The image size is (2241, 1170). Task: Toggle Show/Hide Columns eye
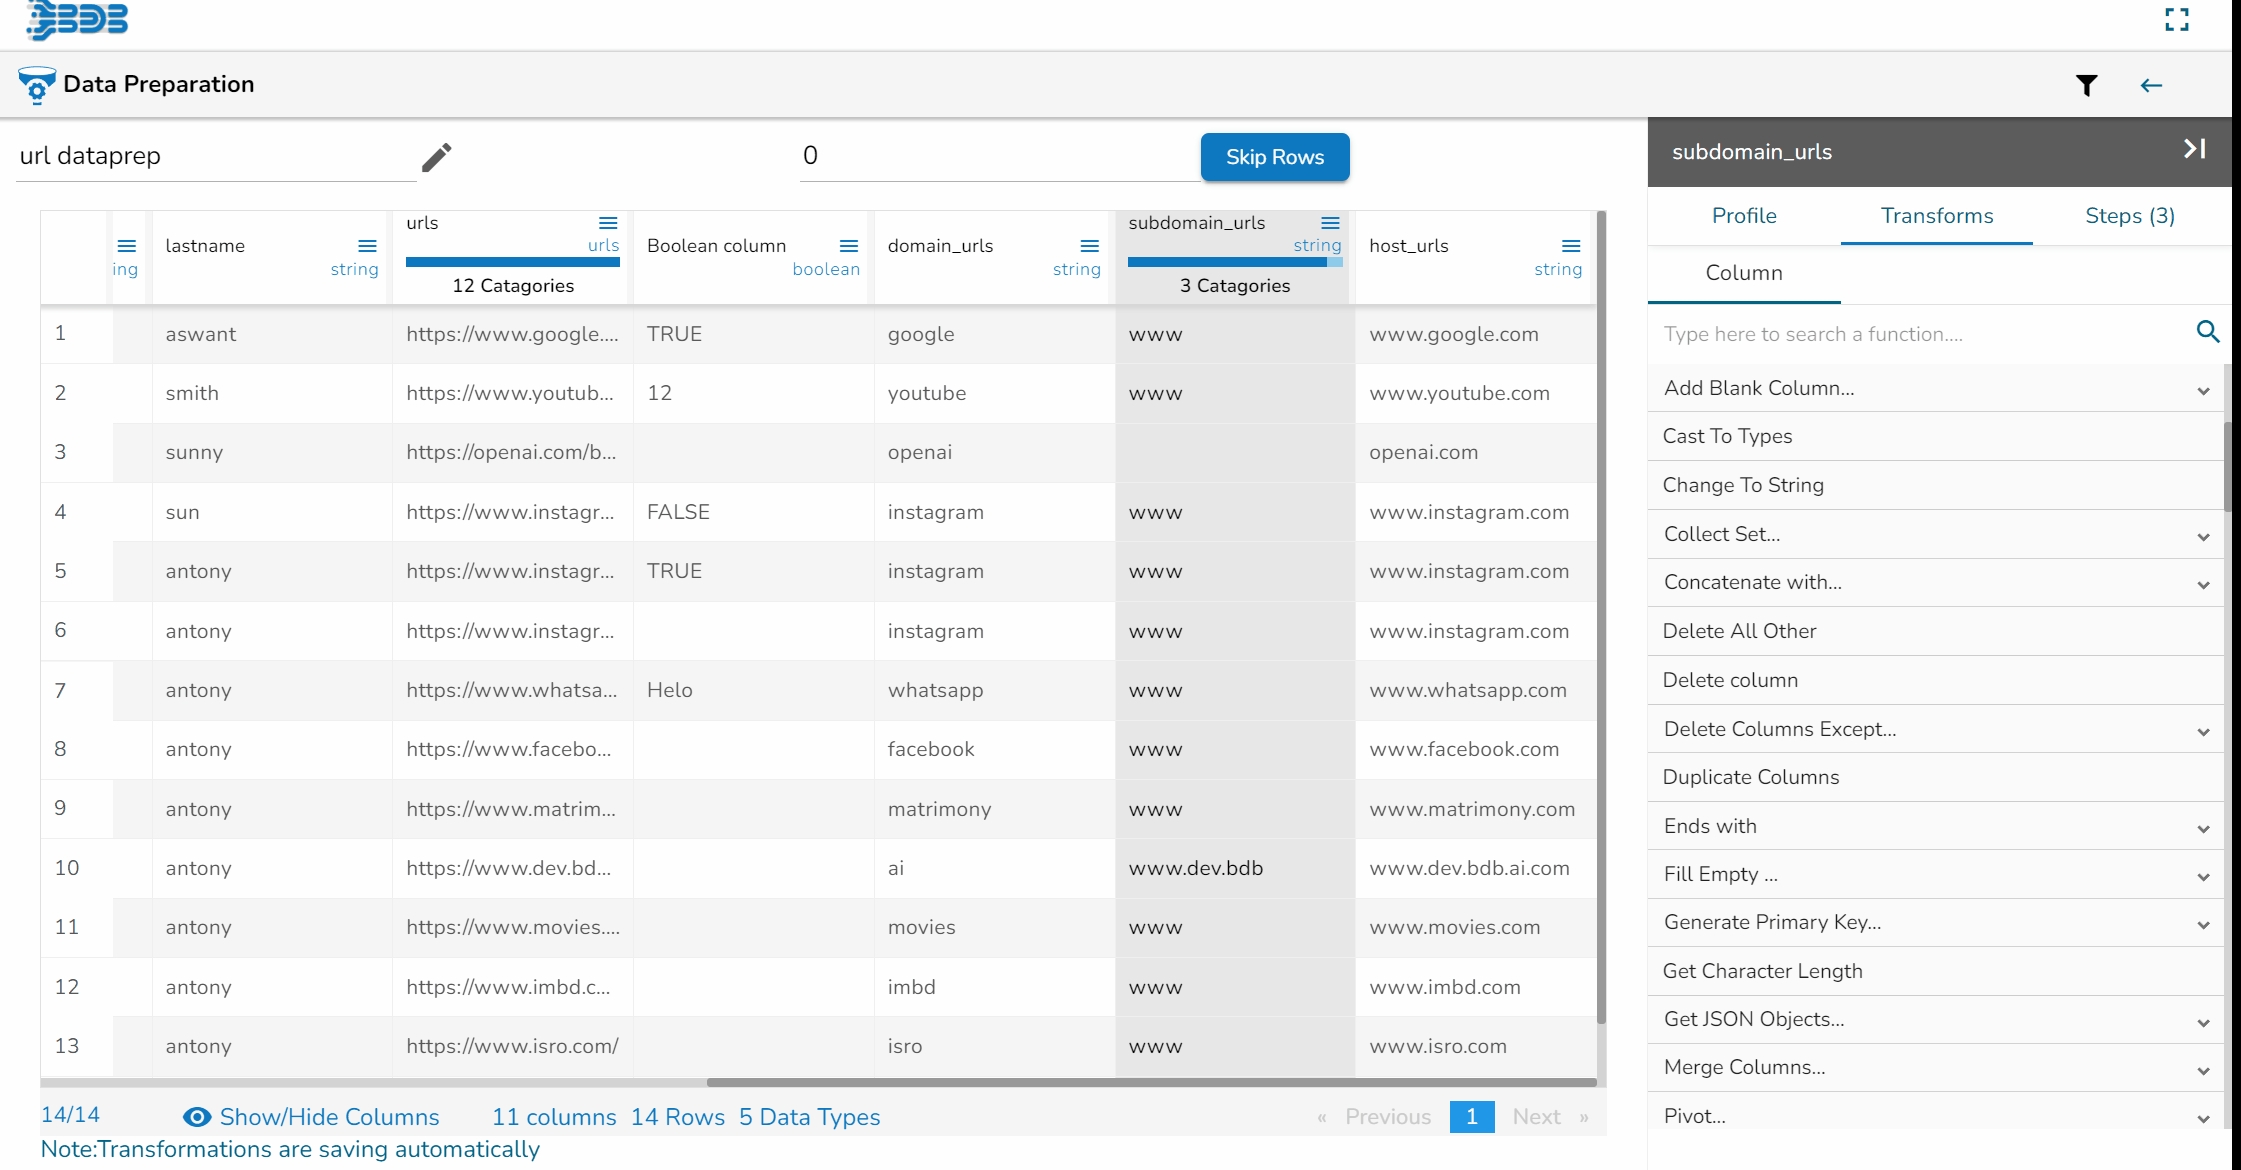[x=197, y=1117]
